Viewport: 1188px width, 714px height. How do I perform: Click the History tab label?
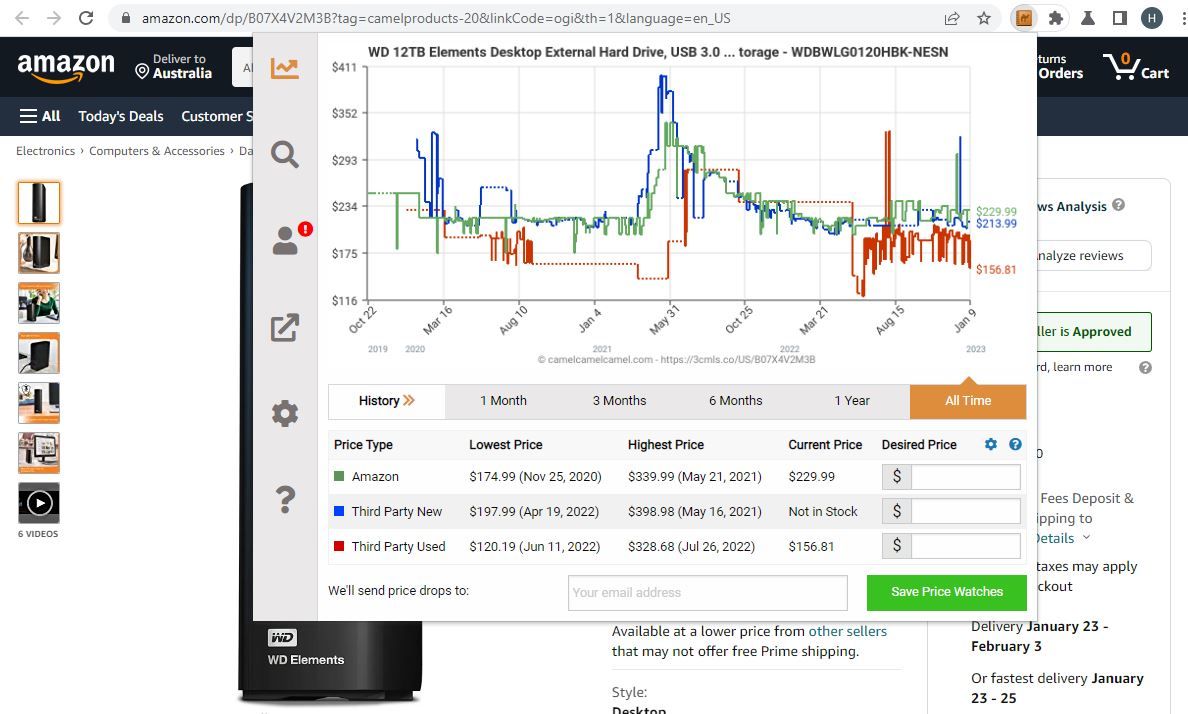pos(386,401)
